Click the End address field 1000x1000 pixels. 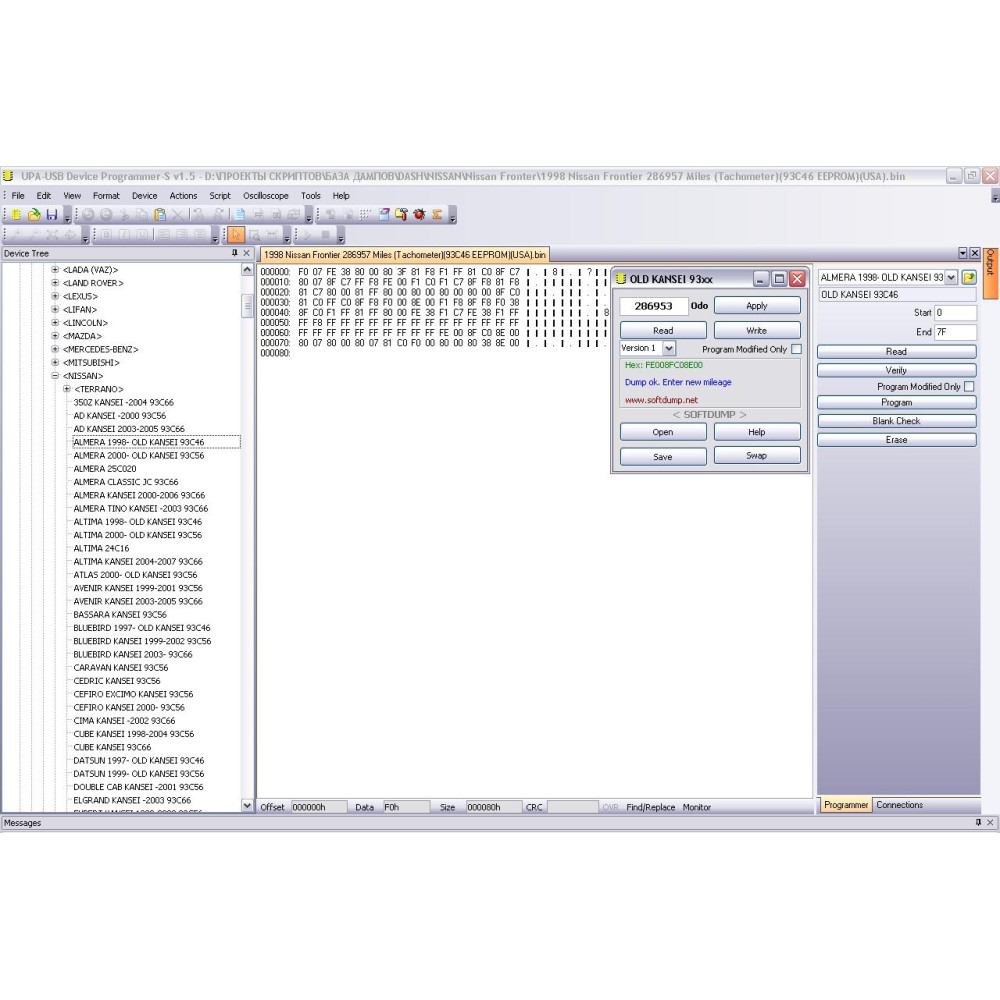tap(955, 332)
